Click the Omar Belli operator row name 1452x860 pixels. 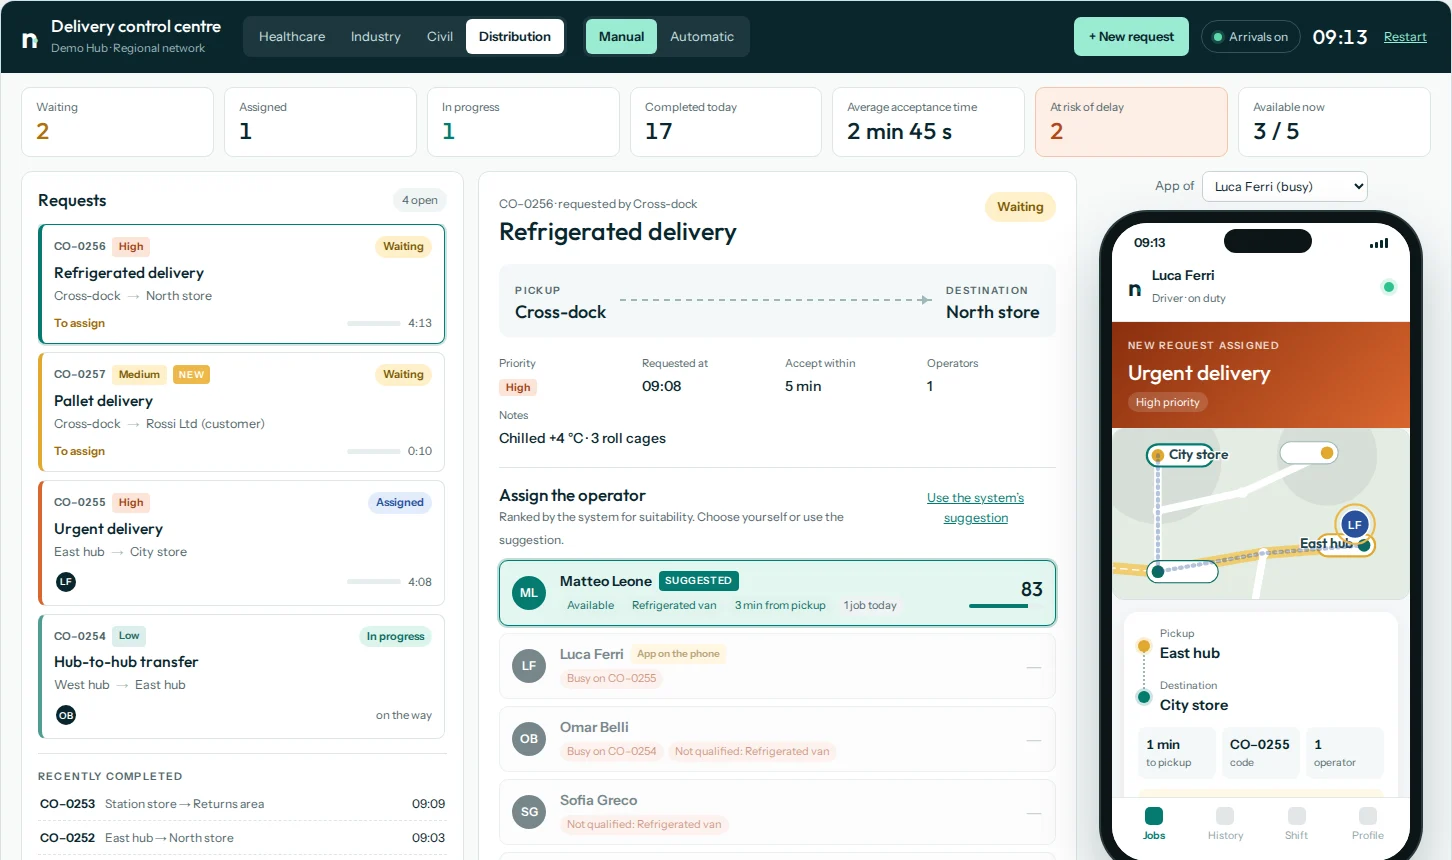[x=594, y=727]
